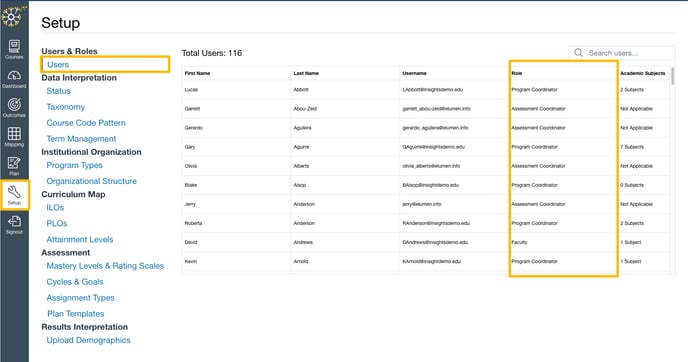
Task: Open Upload Demographics
Action: [x=88, y=340]
